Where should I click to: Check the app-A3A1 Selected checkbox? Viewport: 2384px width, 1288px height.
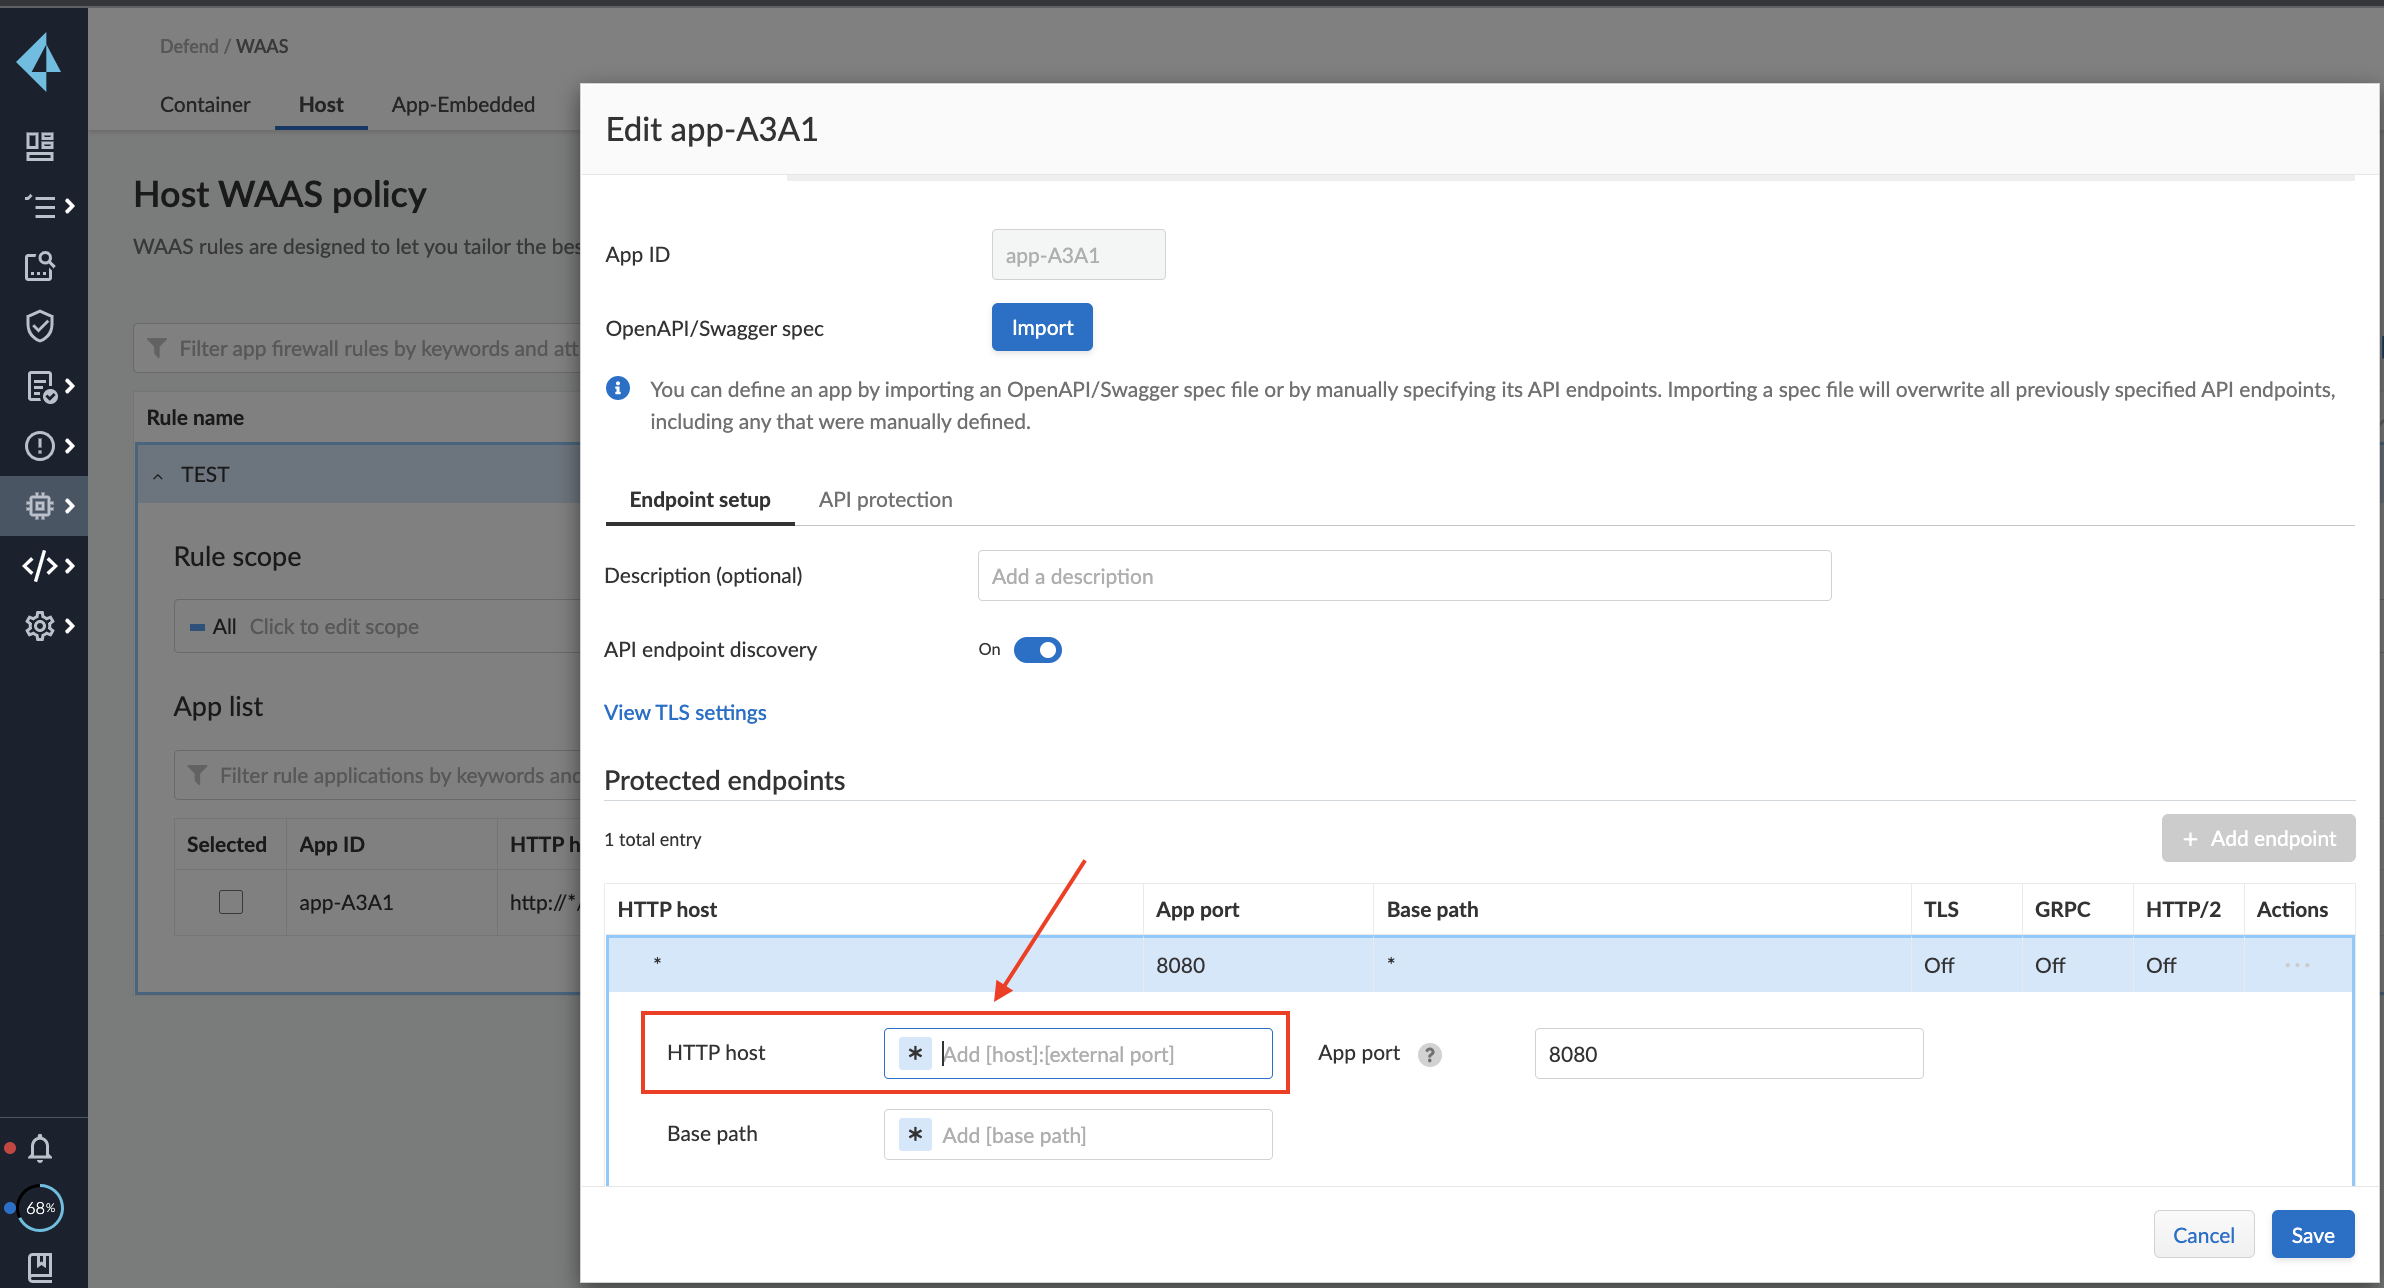(x=231, y=902)
